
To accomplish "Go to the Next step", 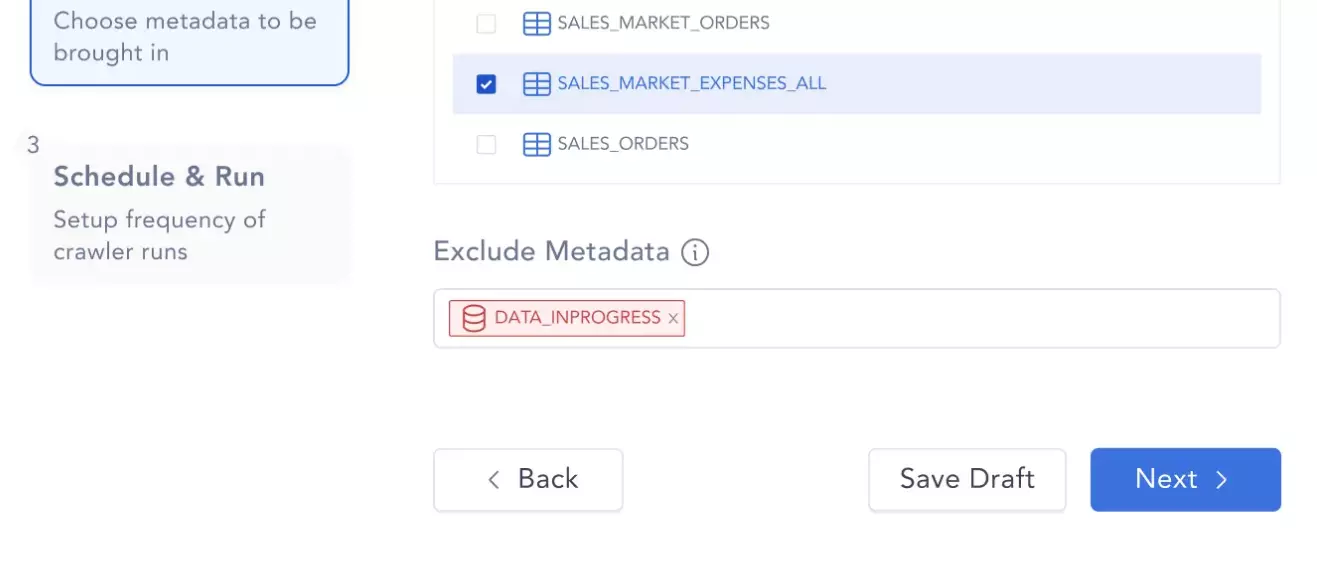I will [1185, 480].
